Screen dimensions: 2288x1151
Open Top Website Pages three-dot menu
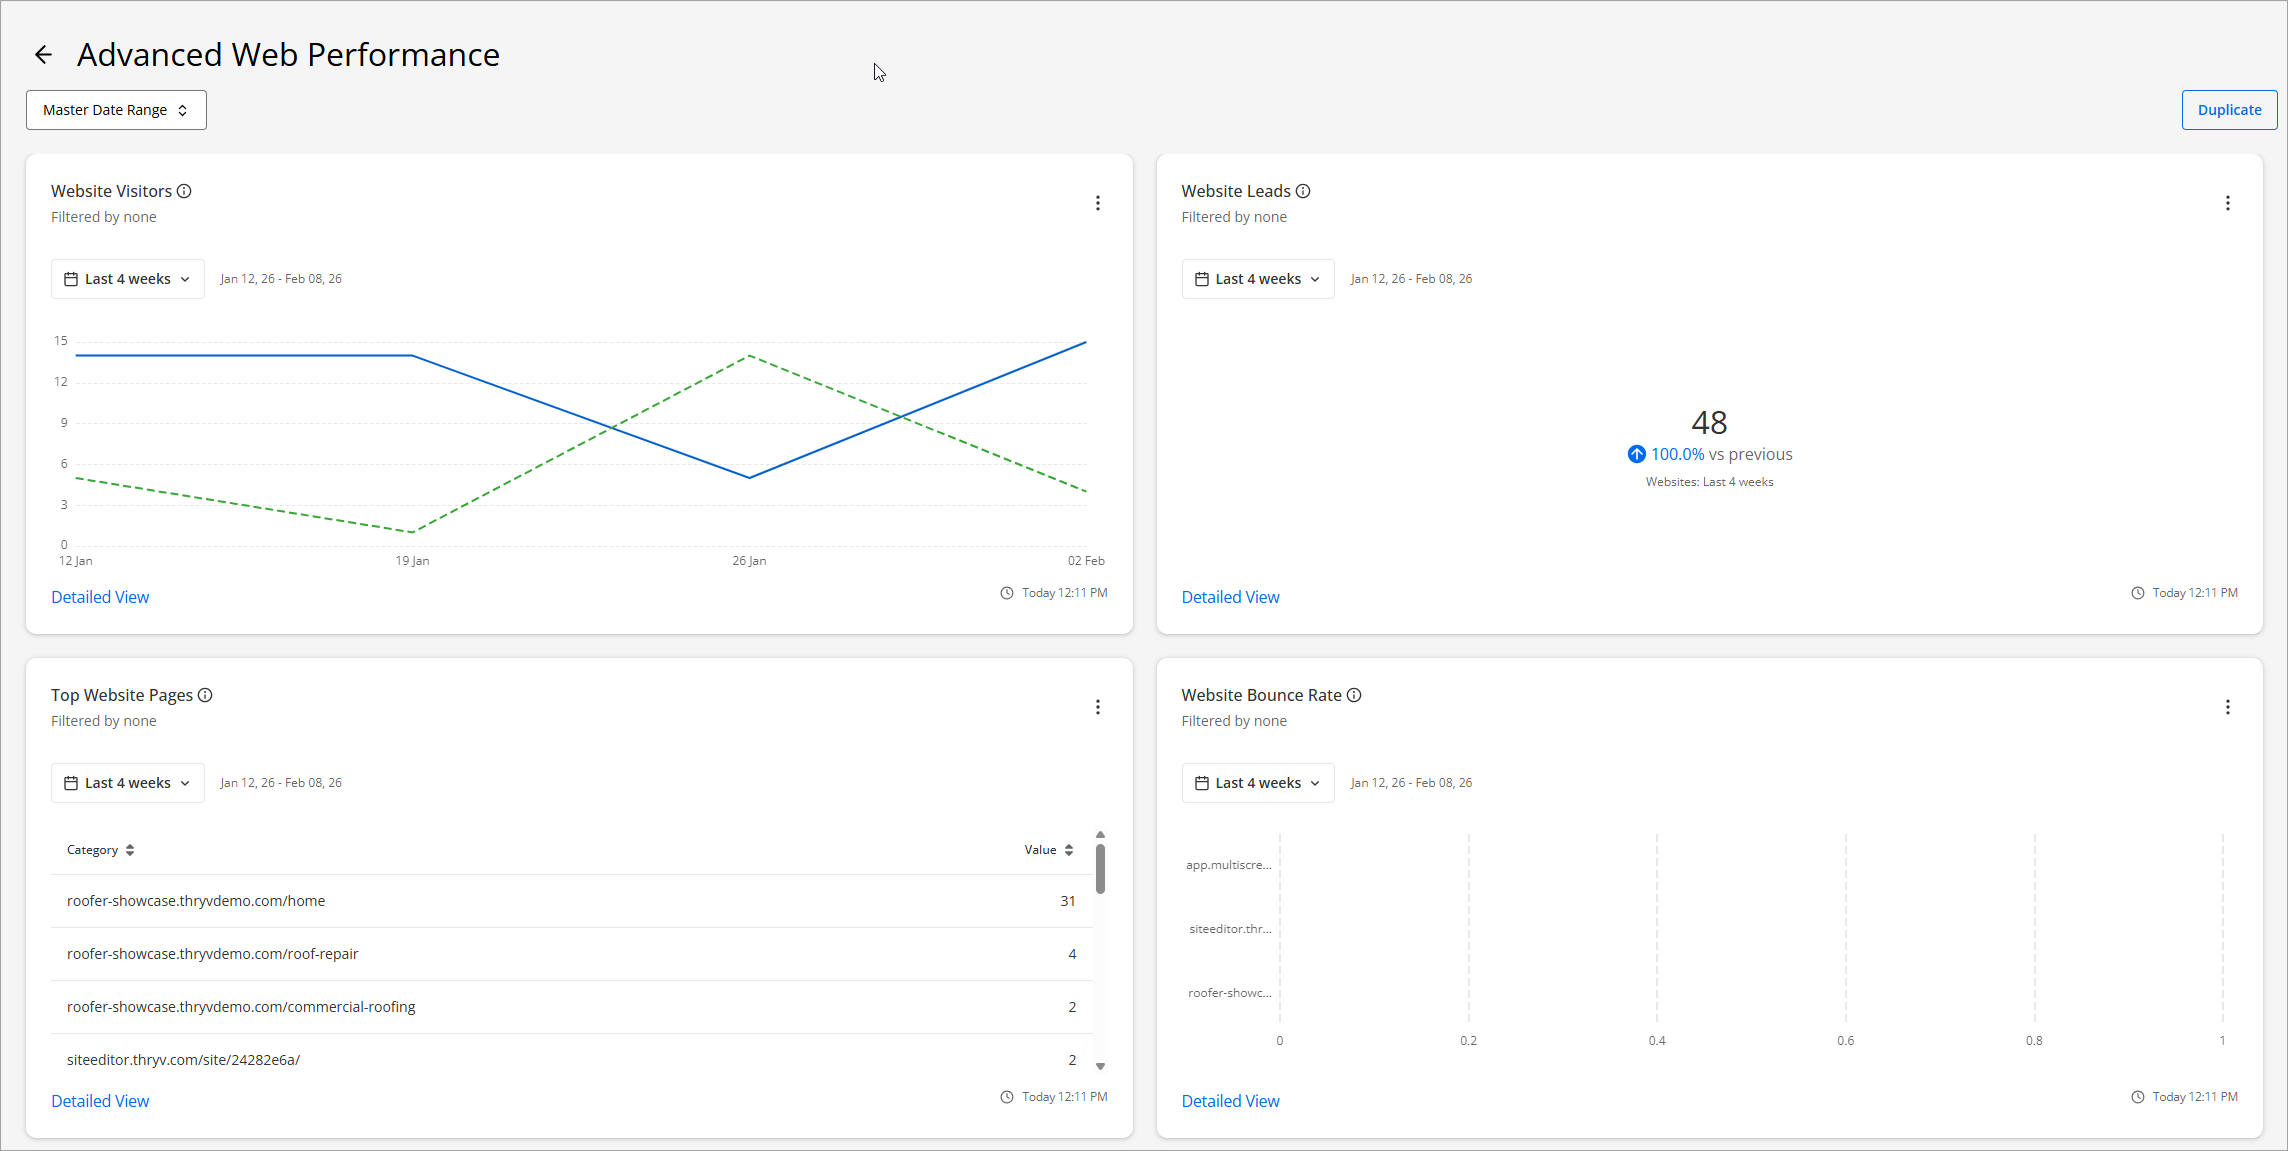click(x=1097, y=707)
